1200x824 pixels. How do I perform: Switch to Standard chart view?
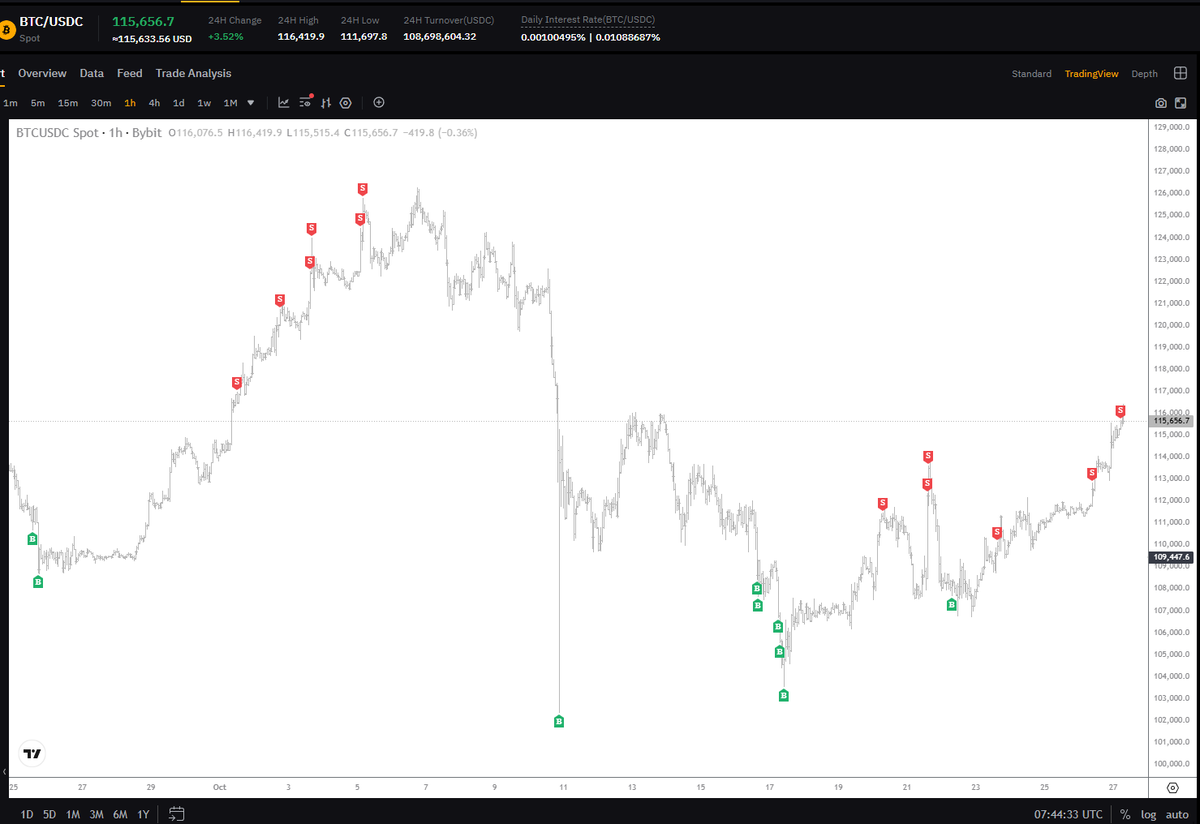[x=1031, y=74]
